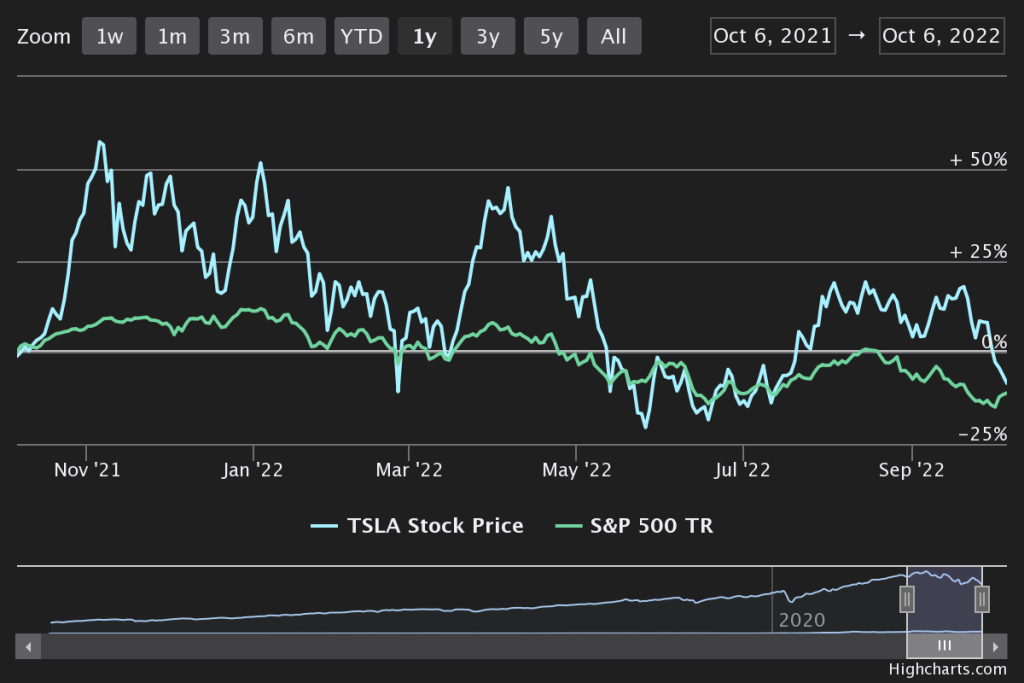Show All available data range

[x=614, y=37]
